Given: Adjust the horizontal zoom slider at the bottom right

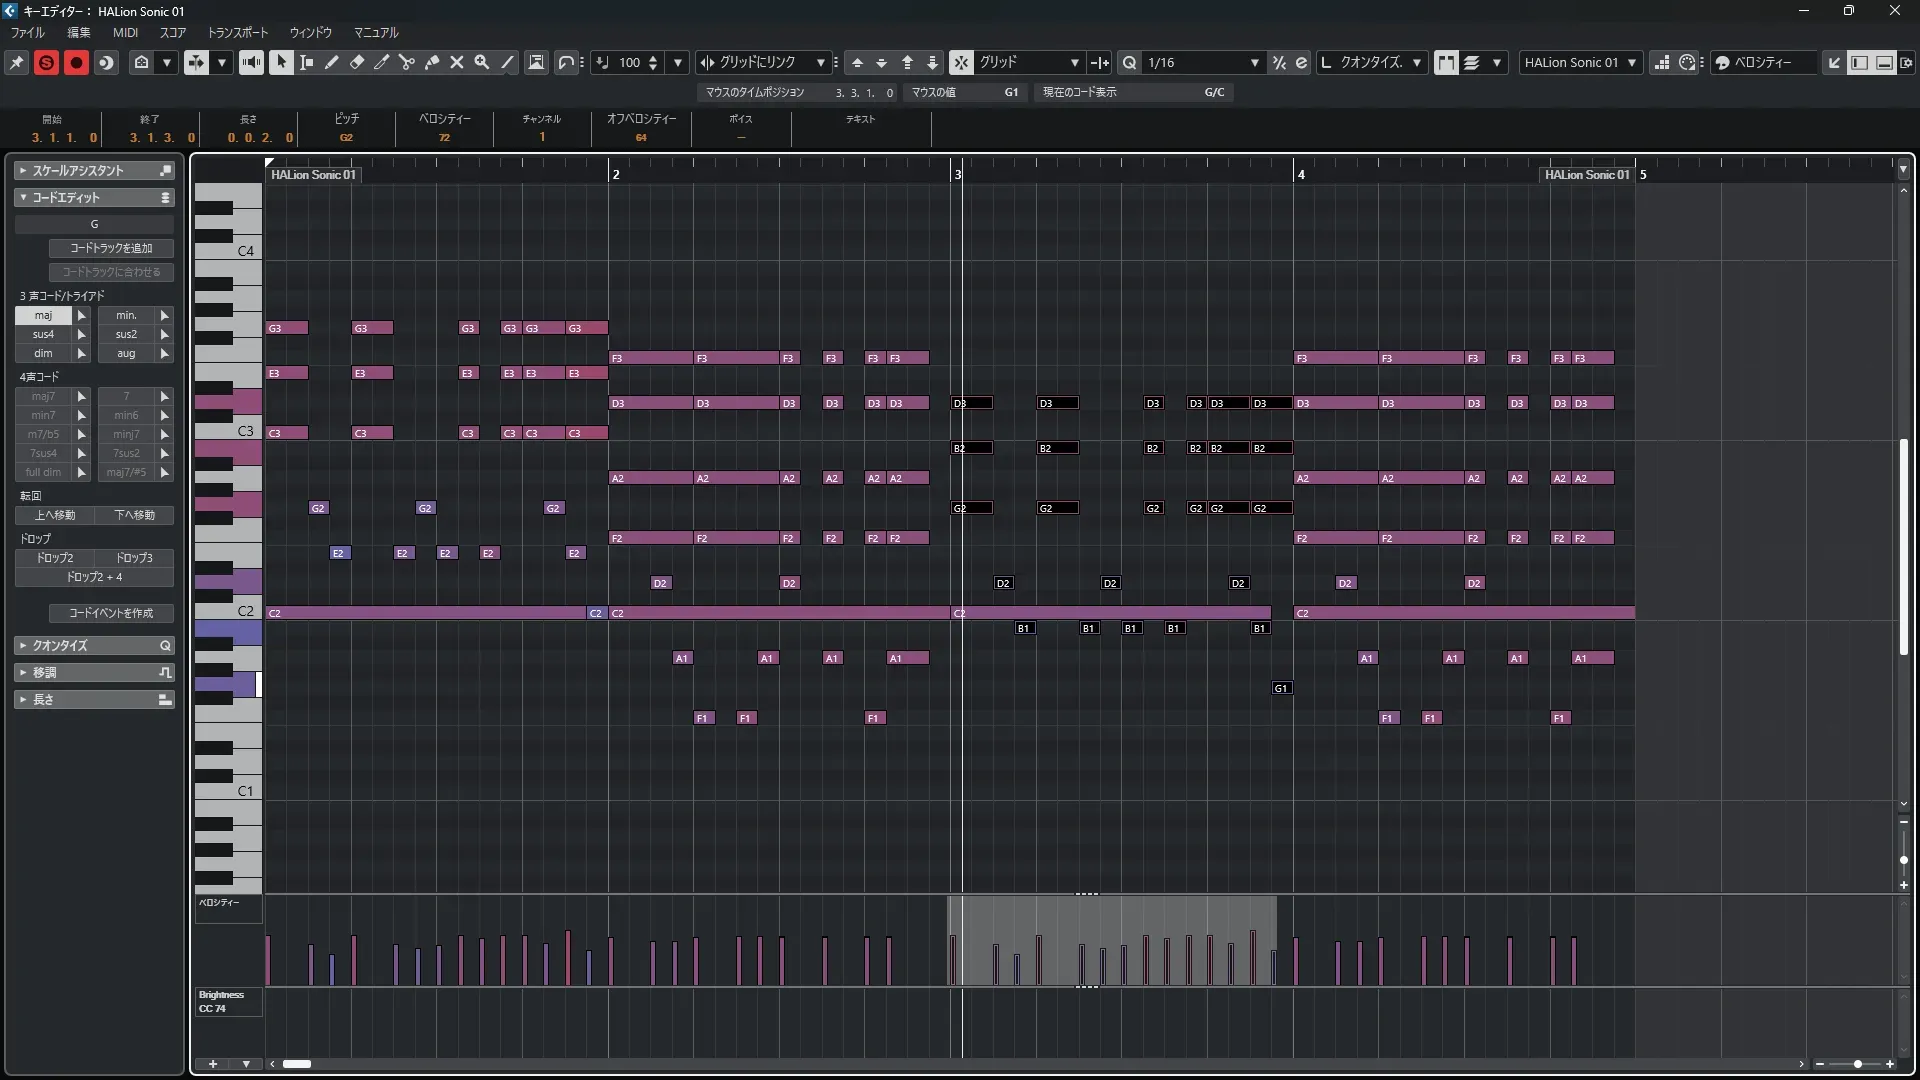Looking at the screenshot, I should 1857,1064.
